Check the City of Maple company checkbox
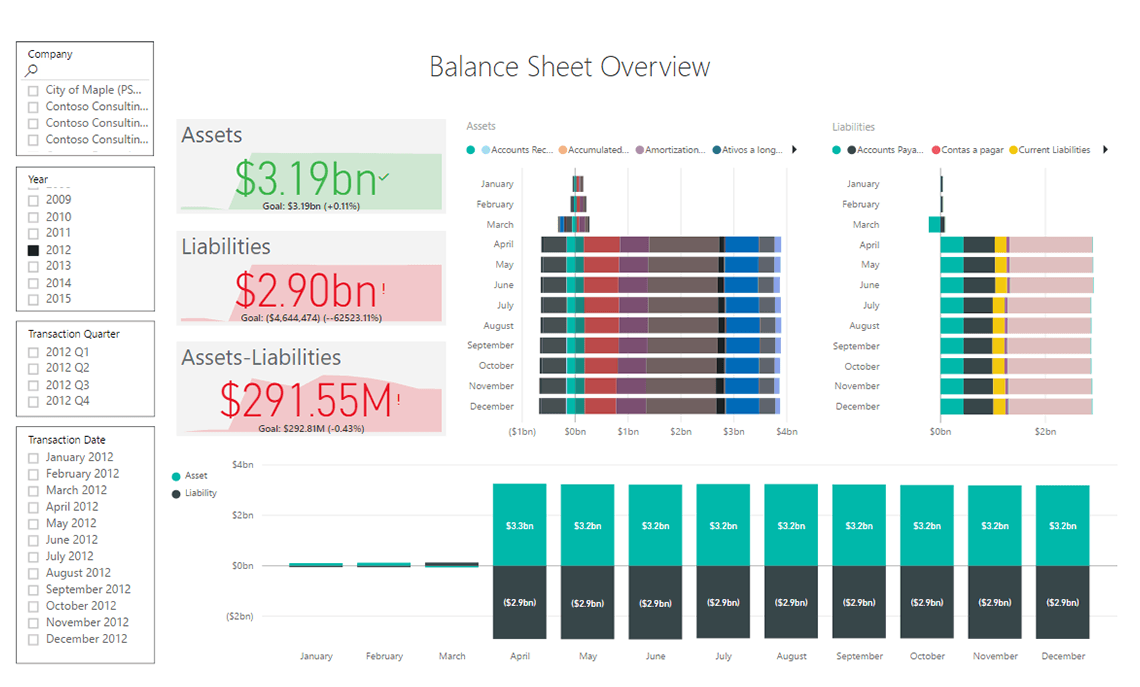Screen dimensions: 1140x687 click(x=33, y=91)
